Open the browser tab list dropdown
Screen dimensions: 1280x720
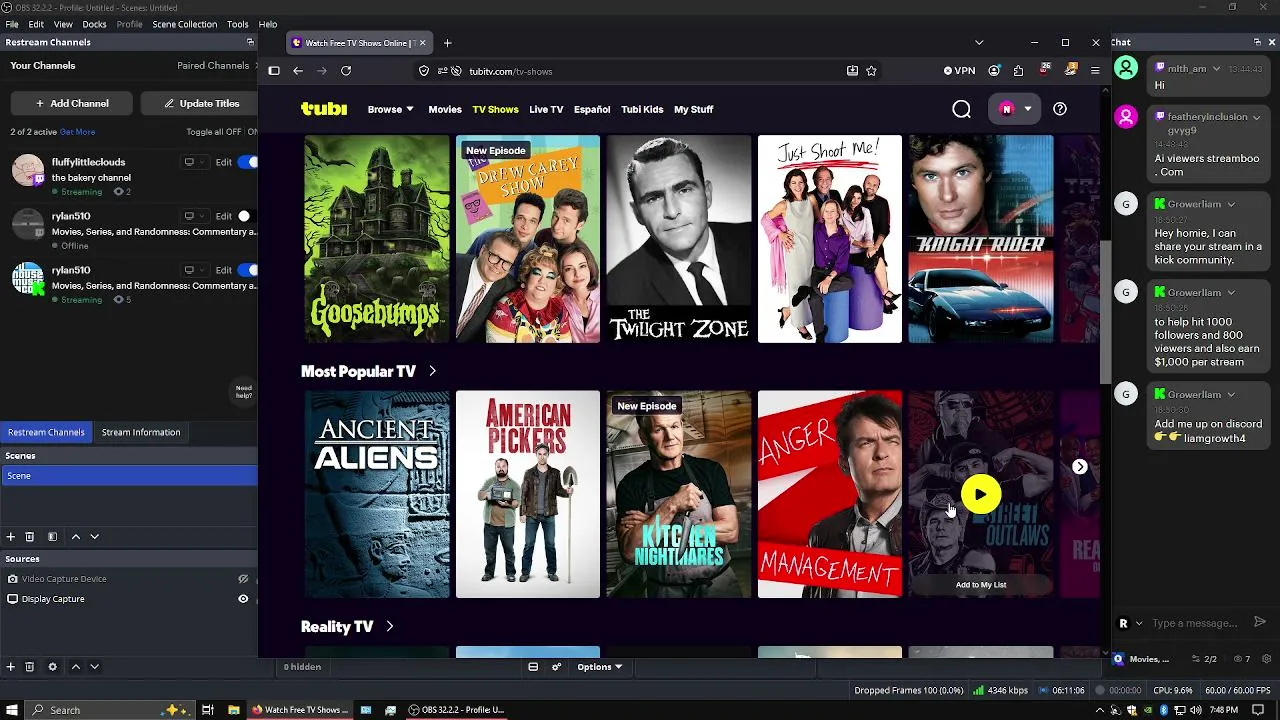pyautogui.click(x=979, y=43)
